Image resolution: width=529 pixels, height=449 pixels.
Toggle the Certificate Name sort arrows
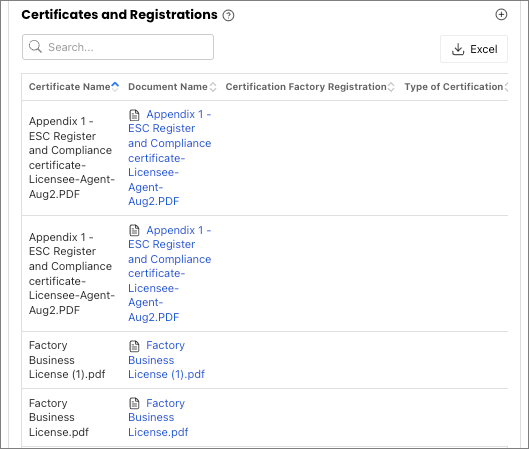coord(115,87)
